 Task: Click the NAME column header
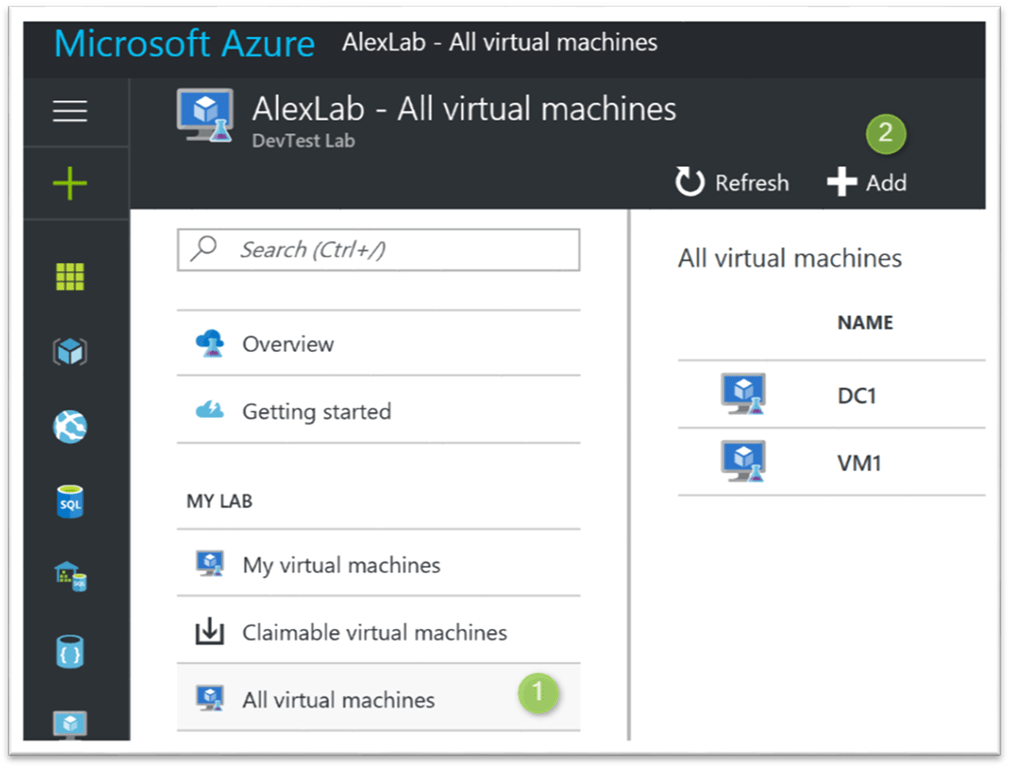coord(865,322)
